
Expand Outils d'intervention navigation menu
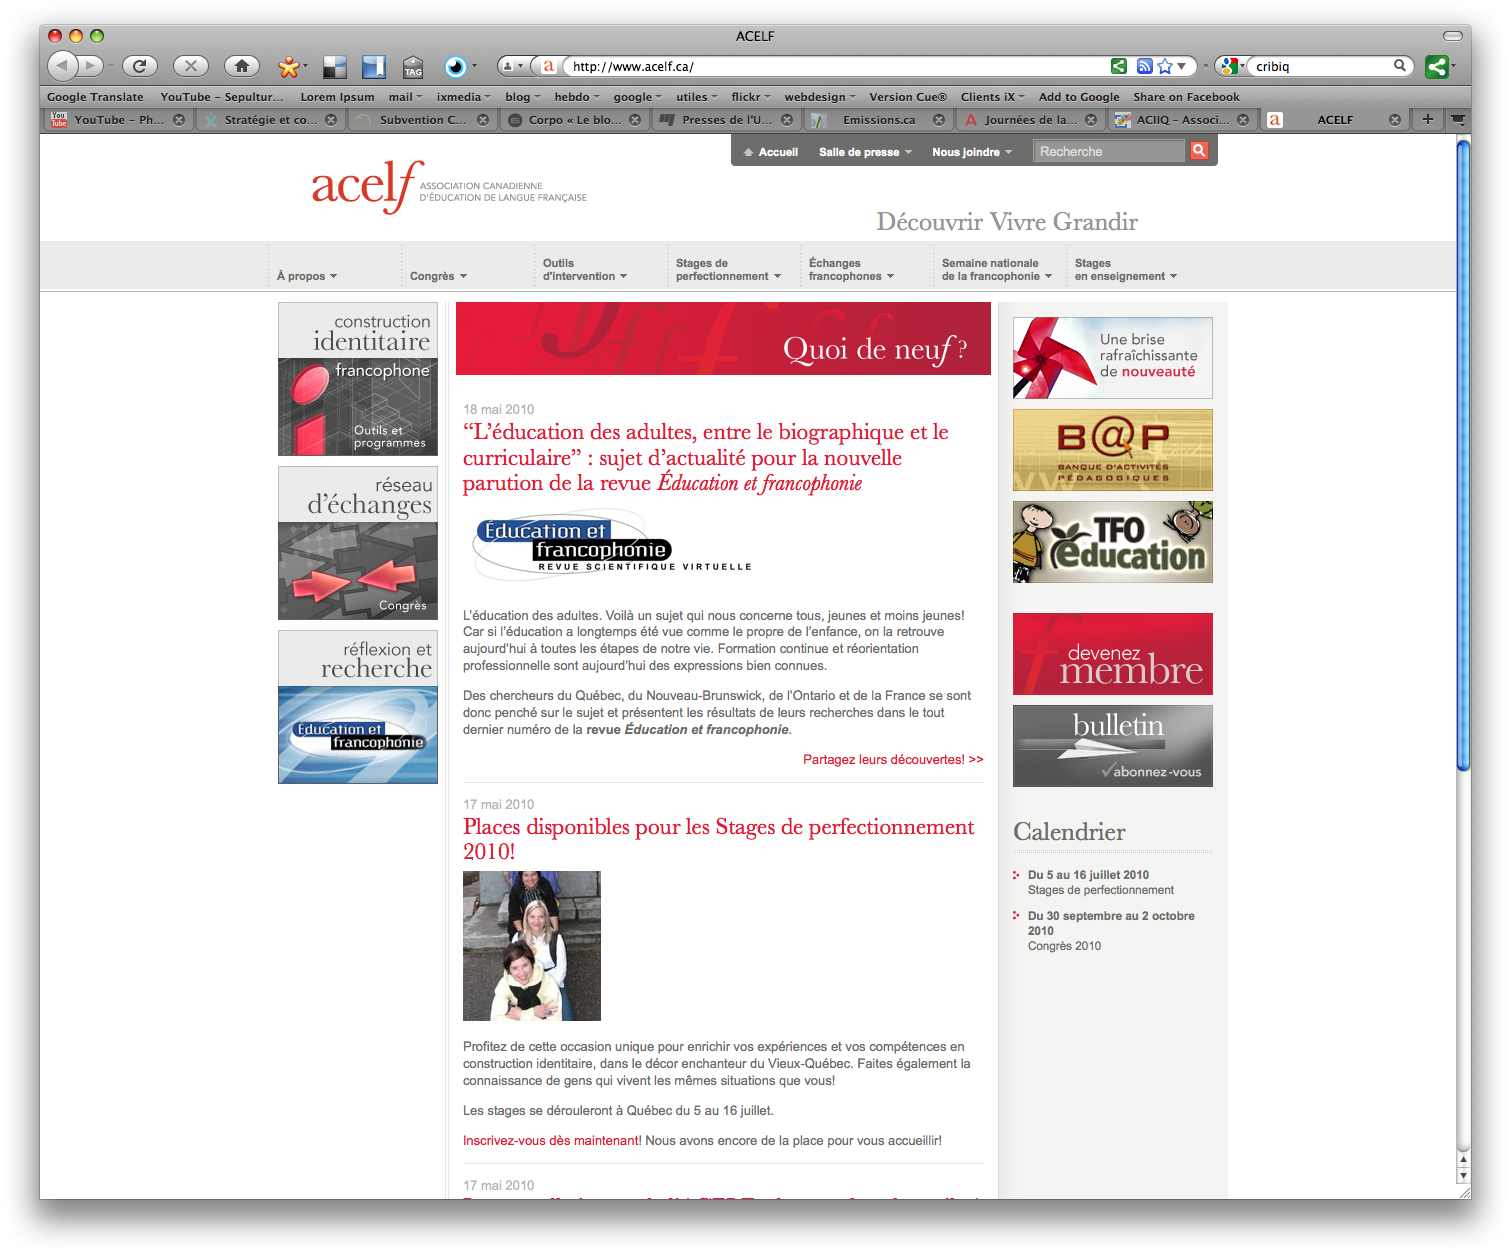(585, 270)
